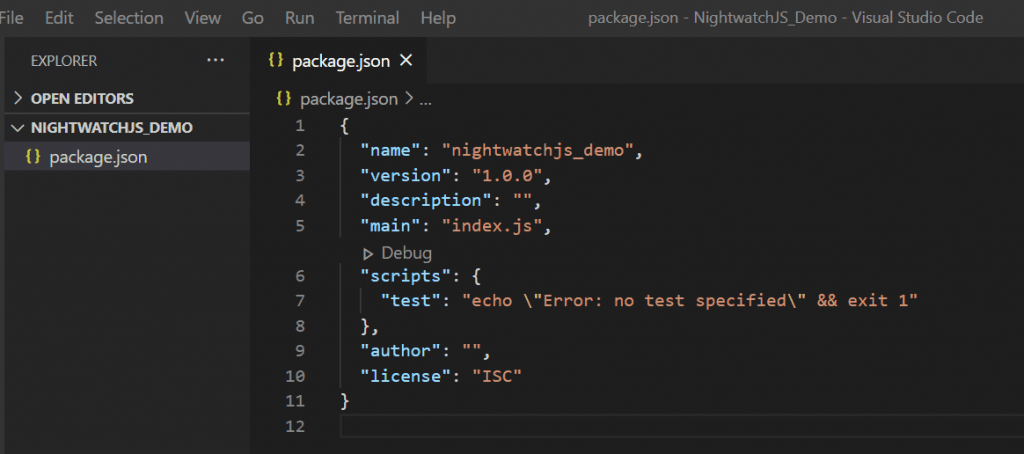The image size is (1024, 454).
Task: Click the breadcrumb ellipsis after package.json
Action: point(425,99)
